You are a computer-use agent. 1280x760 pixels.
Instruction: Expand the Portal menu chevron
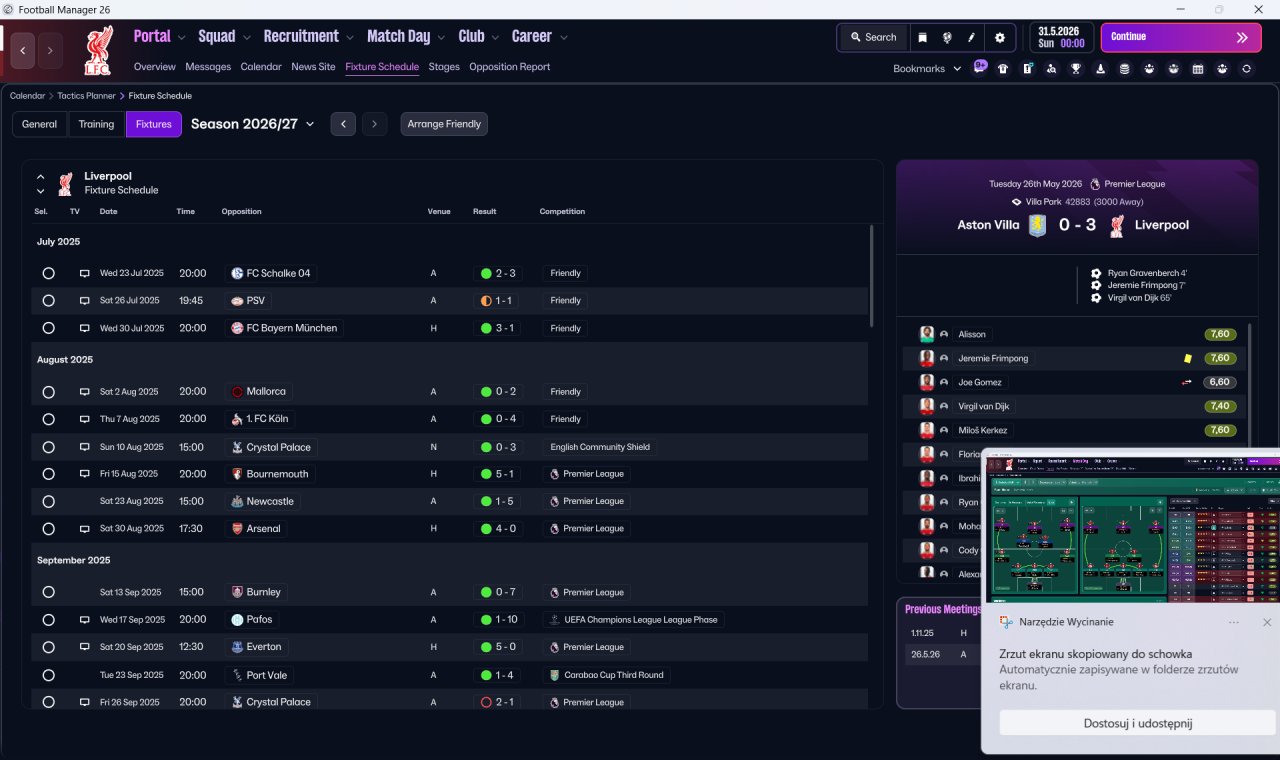[x=181, y=38]
